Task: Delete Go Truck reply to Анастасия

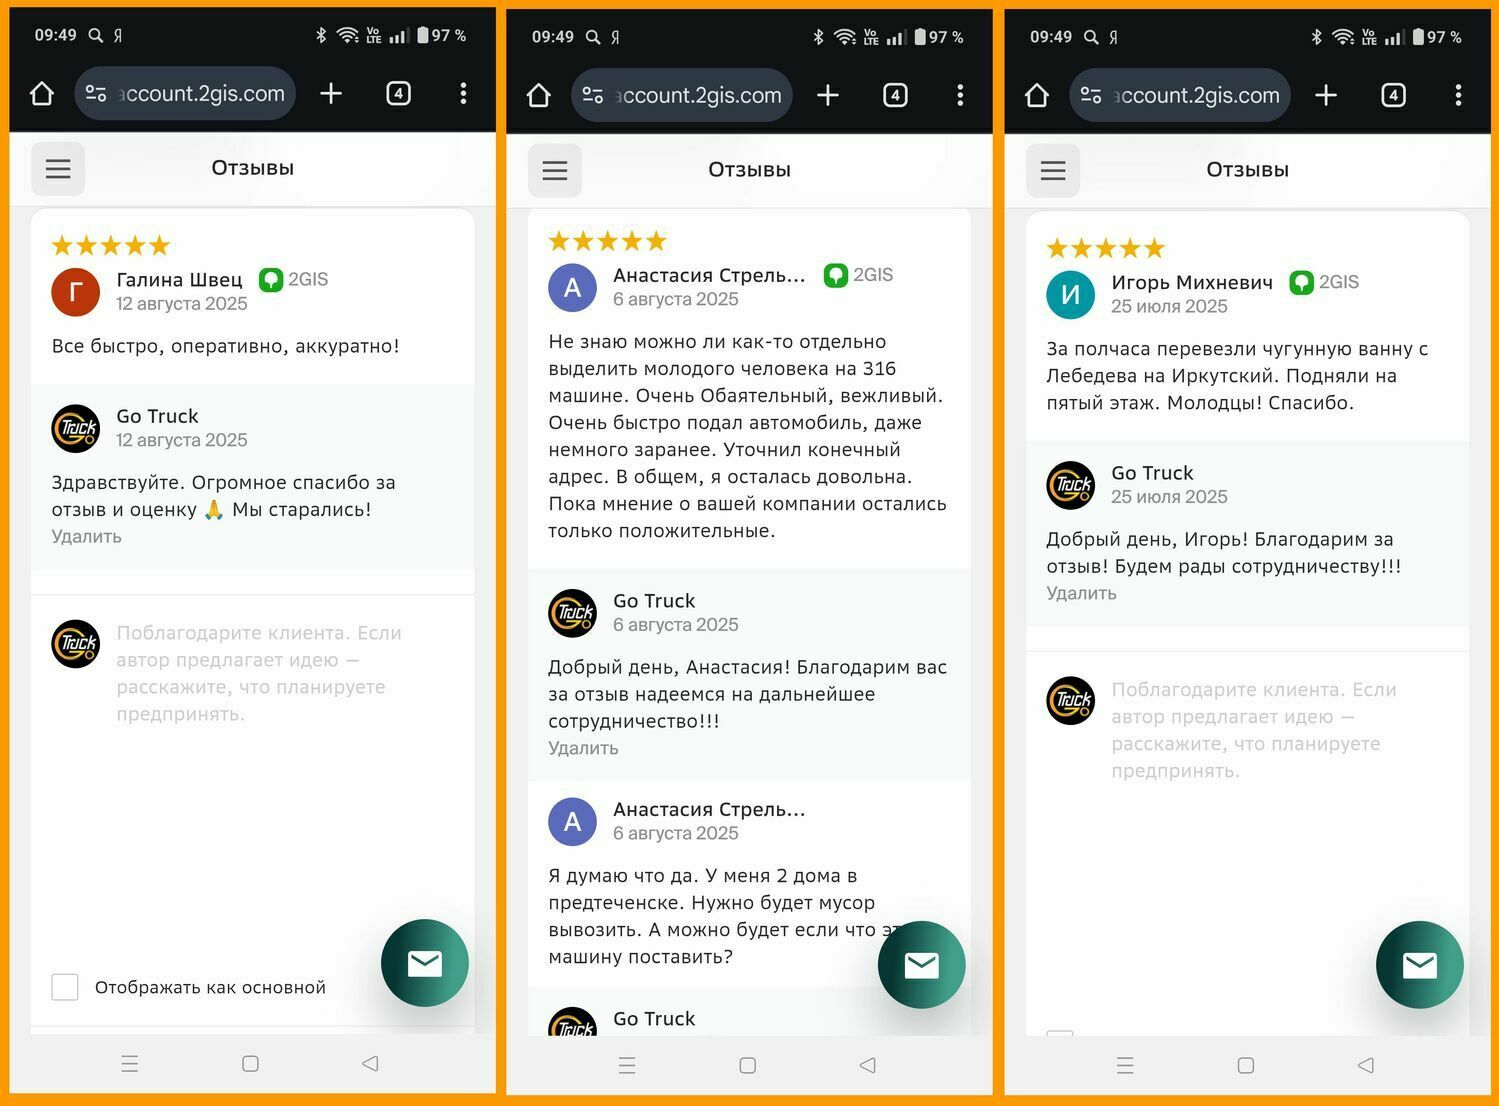Action: pyautogui.click(x=583, y=748)
